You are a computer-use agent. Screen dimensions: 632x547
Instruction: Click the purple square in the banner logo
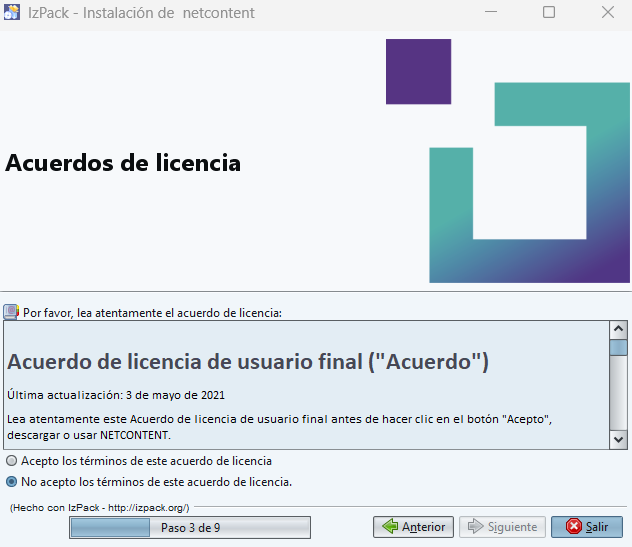[418, 71]
